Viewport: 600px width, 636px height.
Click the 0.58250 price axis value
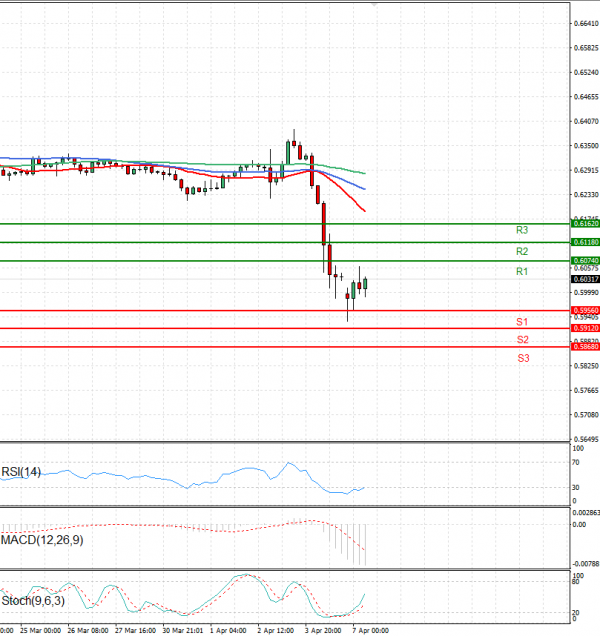tap(586, 366)
